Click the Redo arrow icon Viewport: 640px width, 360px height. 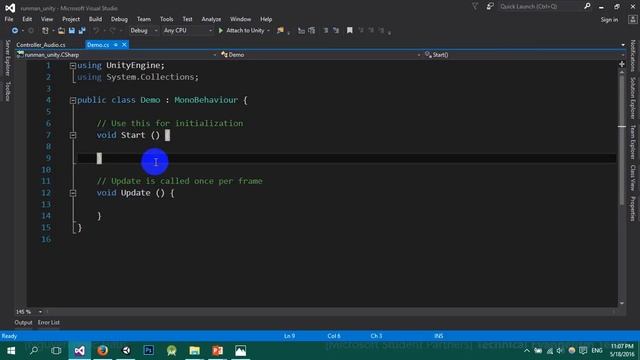112,31
